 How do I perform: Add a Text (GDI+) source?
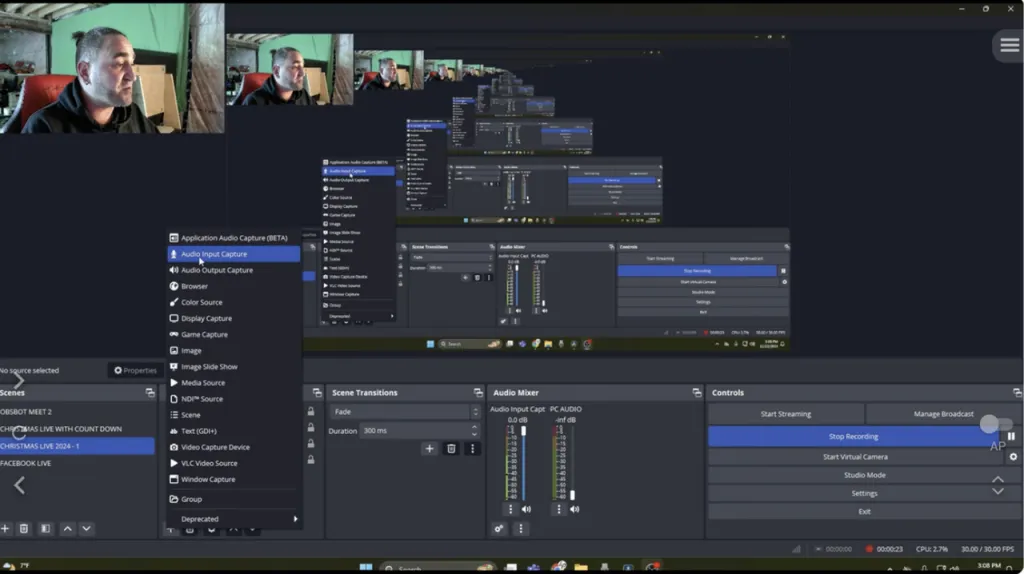(x=233, y=431)
